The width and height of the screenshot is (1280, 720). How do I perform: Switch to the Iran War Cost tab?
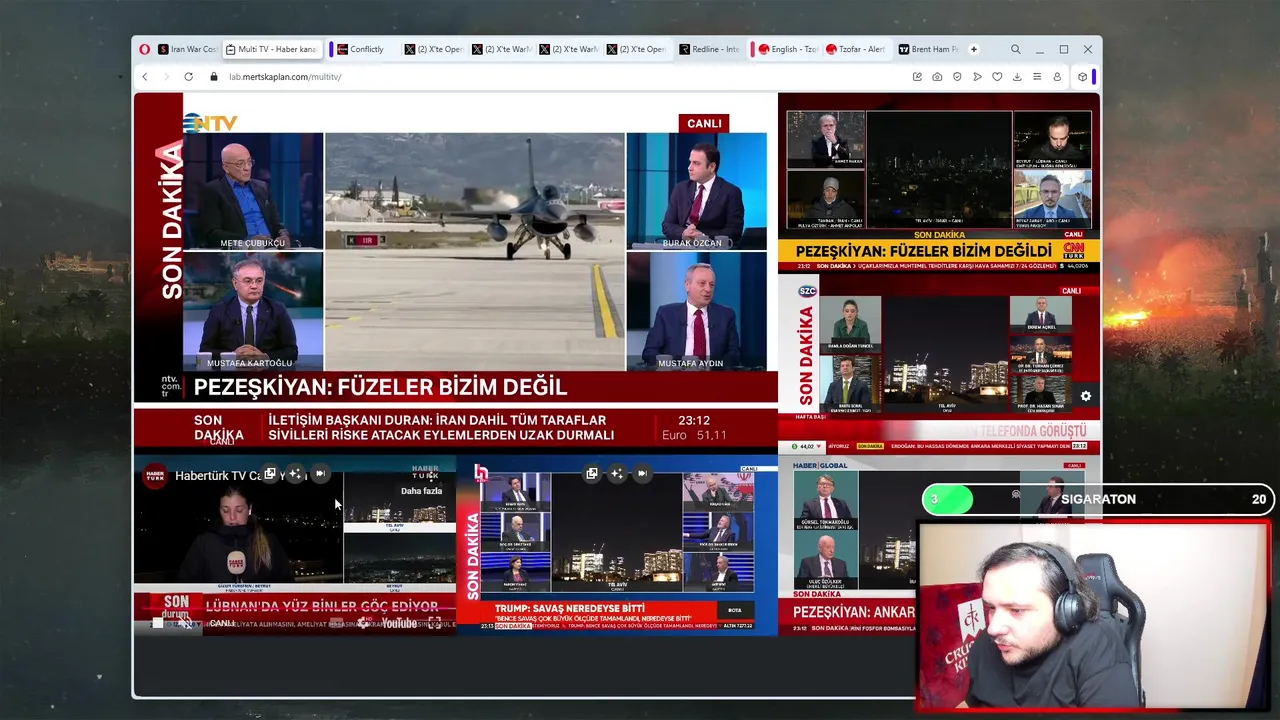coord(187,49)
